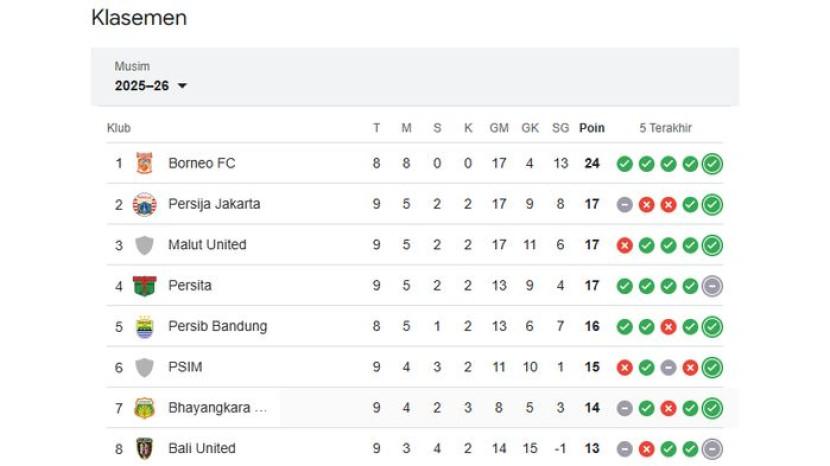Screen dimensions: 830x466
Task: Click the 5 Terakhir column header
Action: click(x=666, y=128)
